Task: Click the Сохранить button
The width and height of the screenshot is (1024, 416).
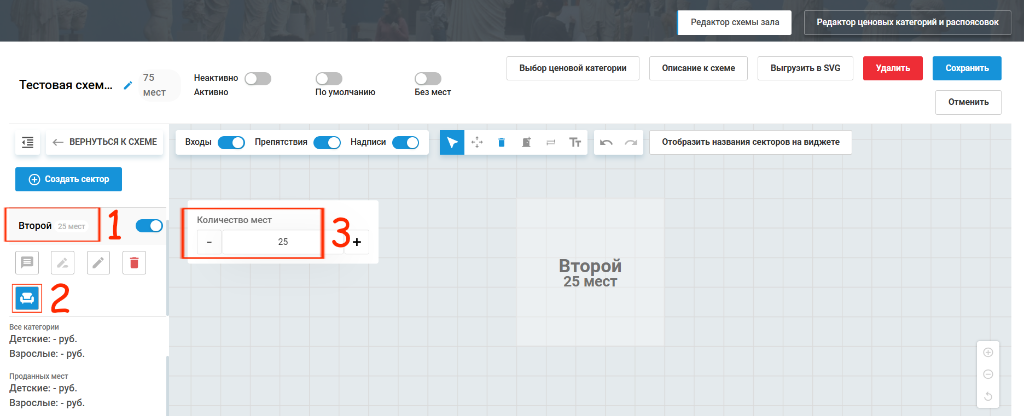Action: [967, 68]
